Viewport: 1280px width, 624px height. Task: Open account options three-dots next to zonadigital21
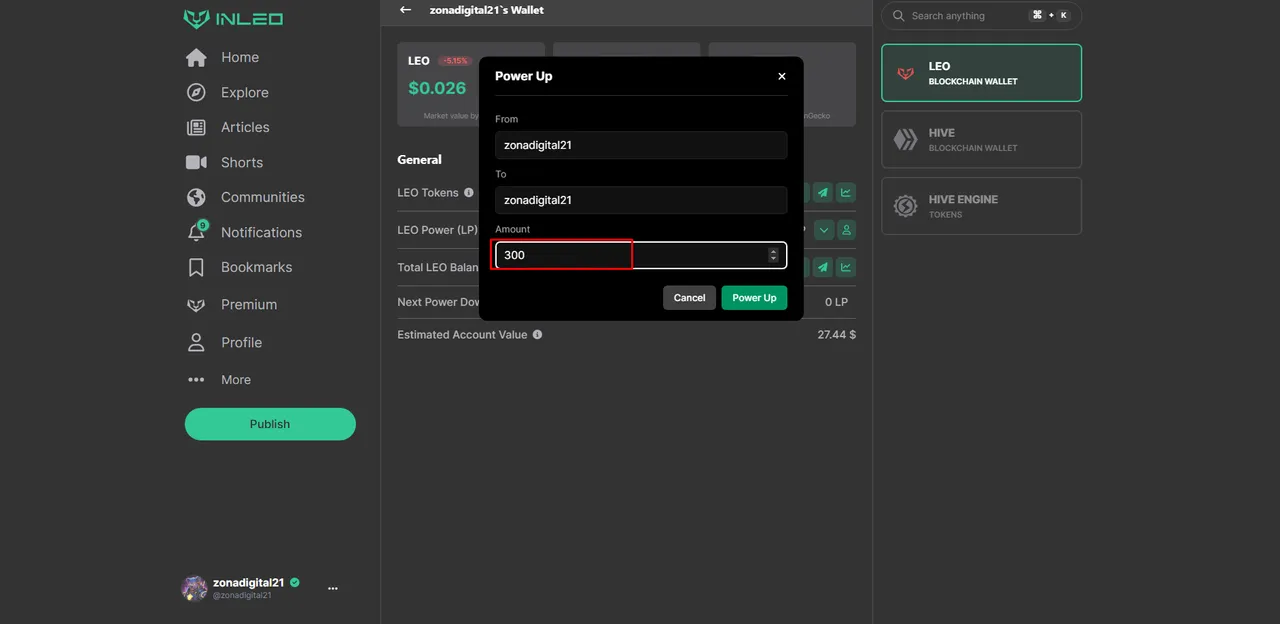click(333, 589)
